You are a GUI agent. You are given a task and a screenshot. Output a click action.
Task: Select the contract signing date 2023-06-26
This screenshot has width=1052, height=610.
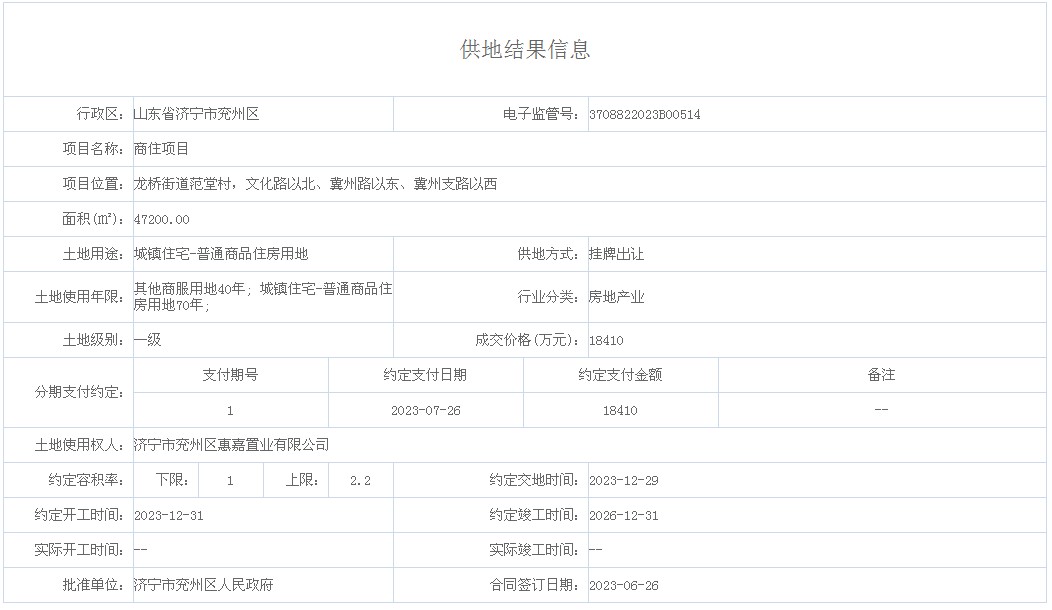[x=624, y=586]
